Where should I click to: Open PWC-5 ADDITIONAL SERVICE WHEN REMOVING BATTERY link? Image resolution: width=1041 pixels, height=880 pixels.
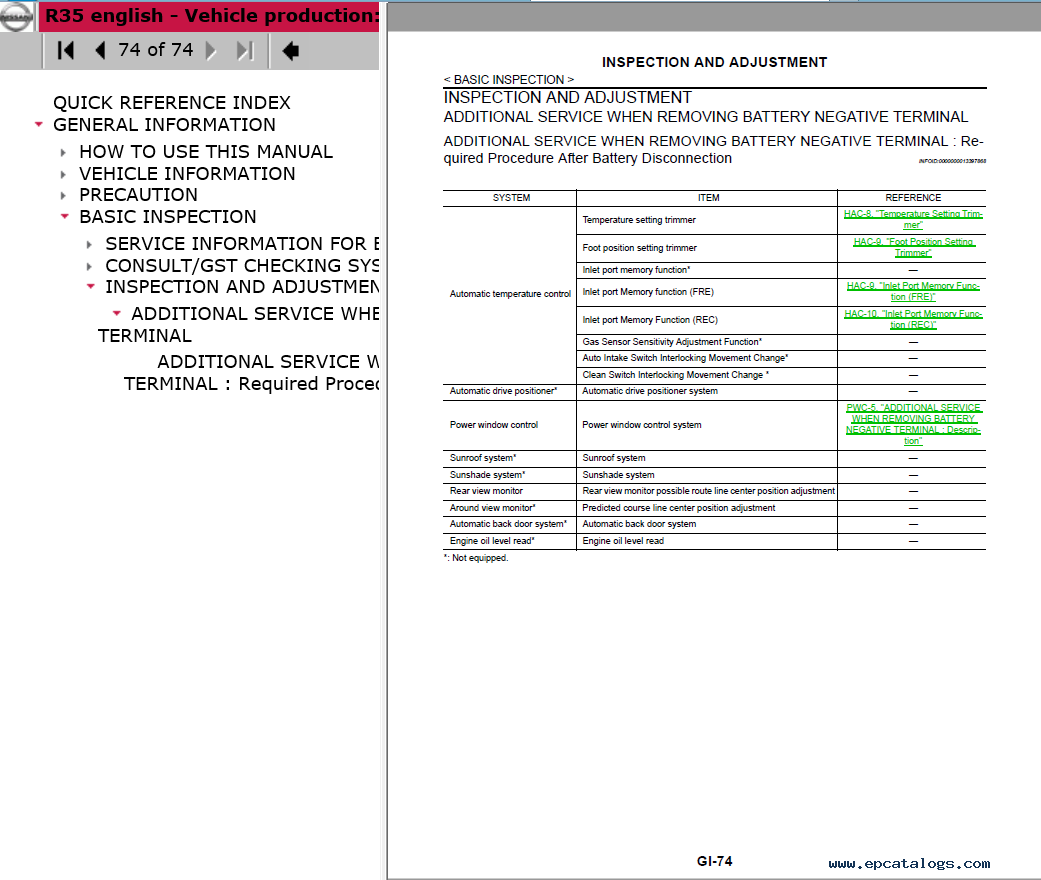coord(913,424)
